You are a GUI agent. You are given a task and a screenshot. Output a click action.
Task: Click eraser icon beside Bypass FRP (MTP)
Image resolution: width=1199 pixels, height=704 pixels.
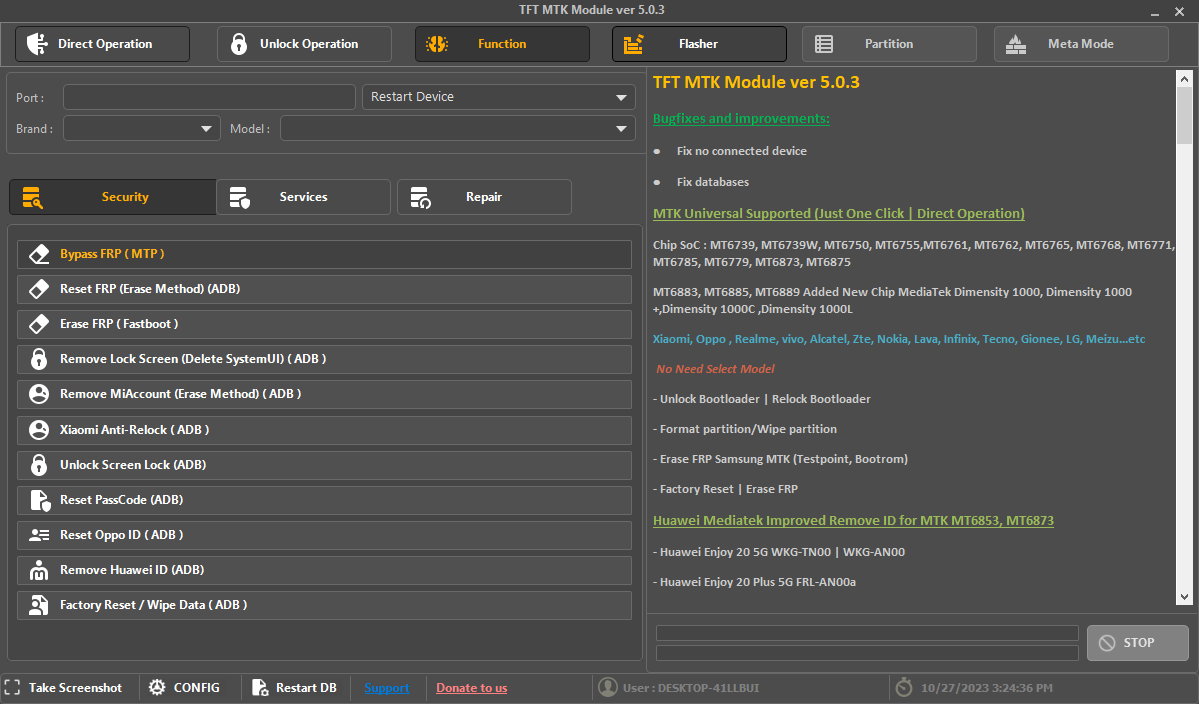coord(39,254)
